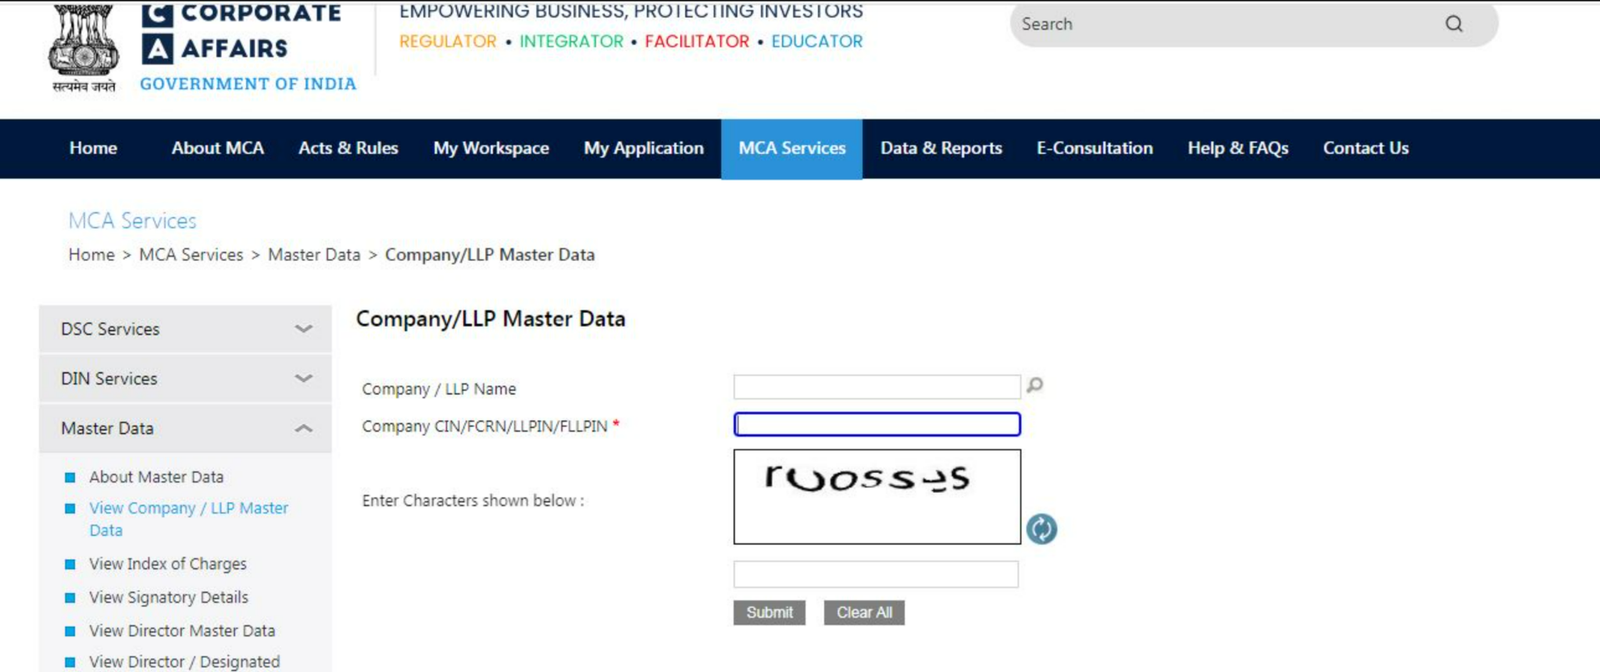This screenshot has height=672, width=1600.
Task: Go to My Workspace in navigation bar
Action: coord(490,148)
